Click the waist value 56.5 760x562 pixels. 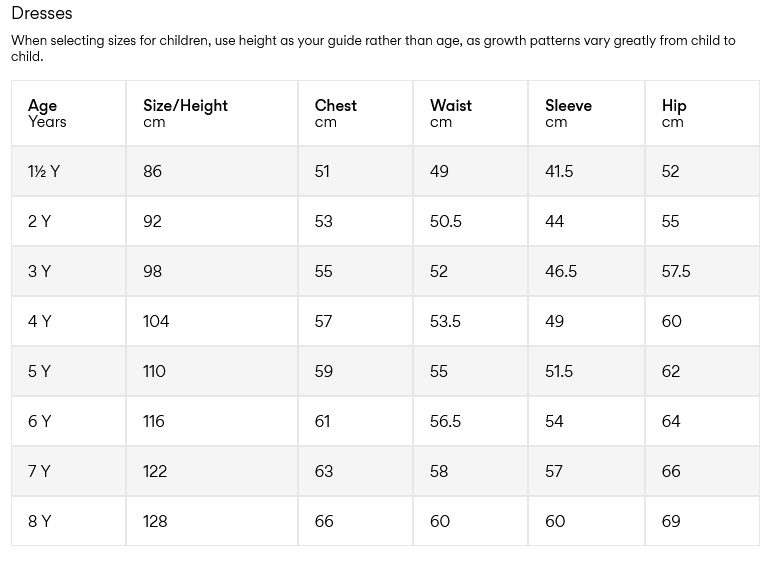(x=445, y=421)
